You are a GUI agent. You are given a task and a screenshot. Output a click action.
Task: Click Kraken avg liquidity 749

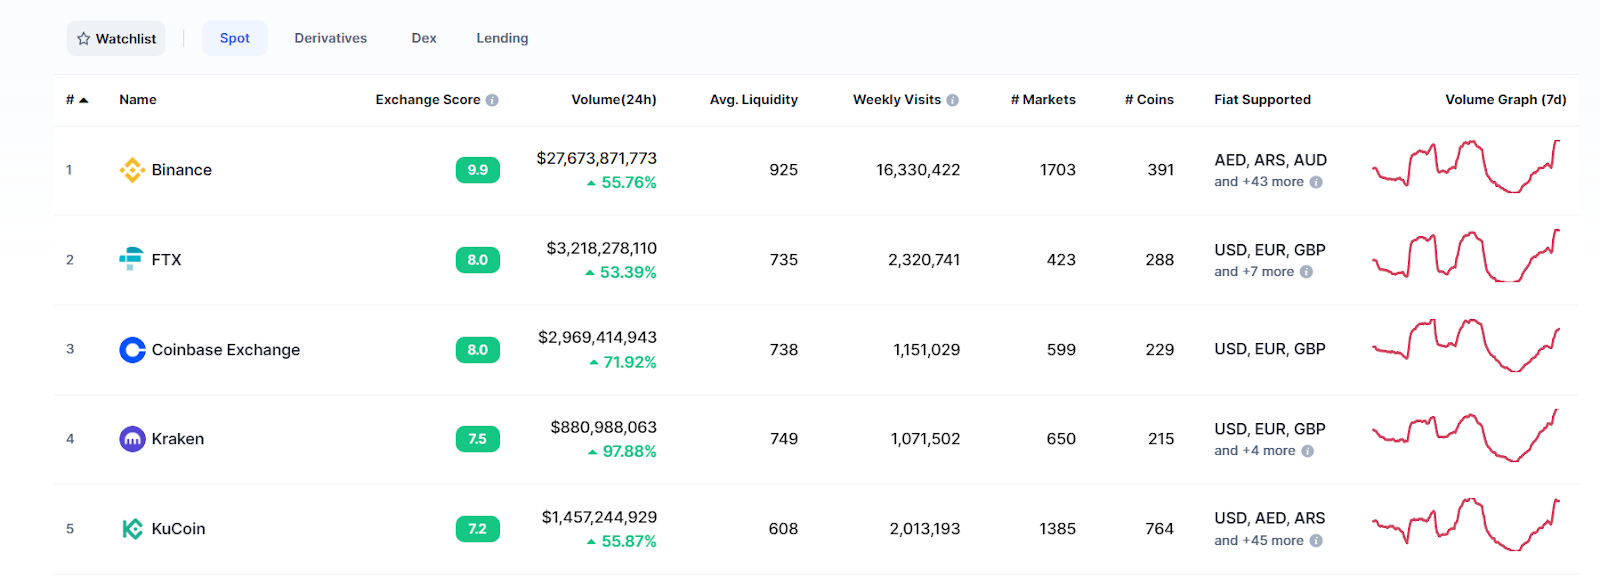[784, 439]
